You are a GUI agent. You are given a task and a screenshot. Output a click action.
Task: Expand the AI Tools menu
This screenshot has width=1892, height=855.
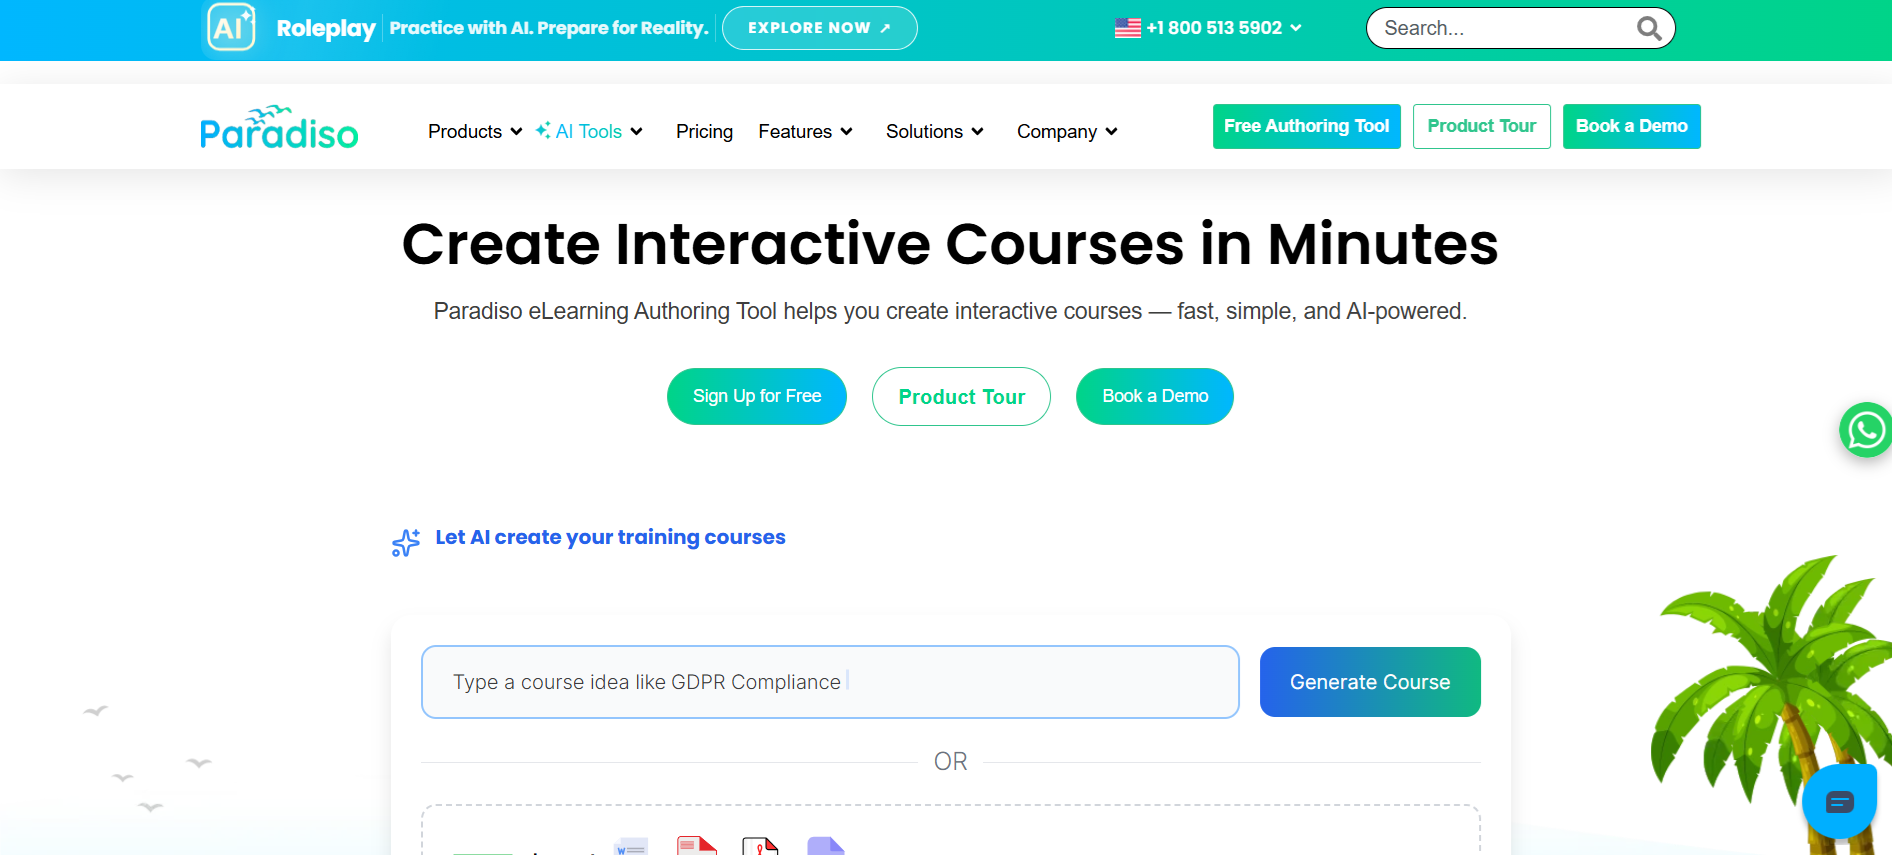point(590,131)
